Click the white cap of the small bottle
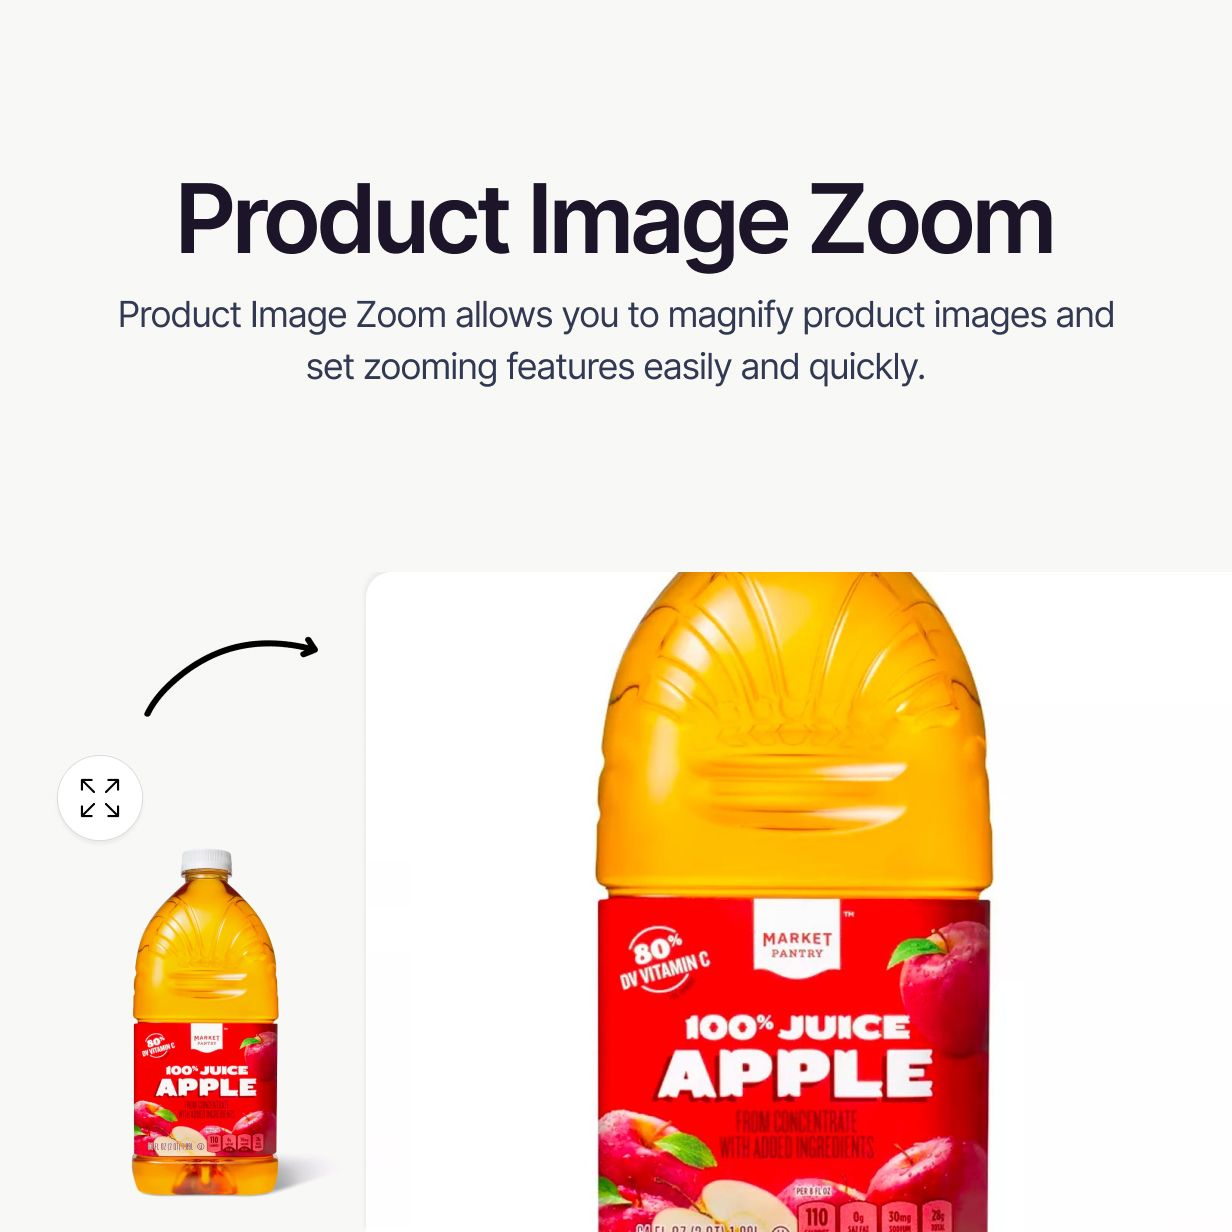This screenshot has height=1232, width=1232. tap(206, 861)
